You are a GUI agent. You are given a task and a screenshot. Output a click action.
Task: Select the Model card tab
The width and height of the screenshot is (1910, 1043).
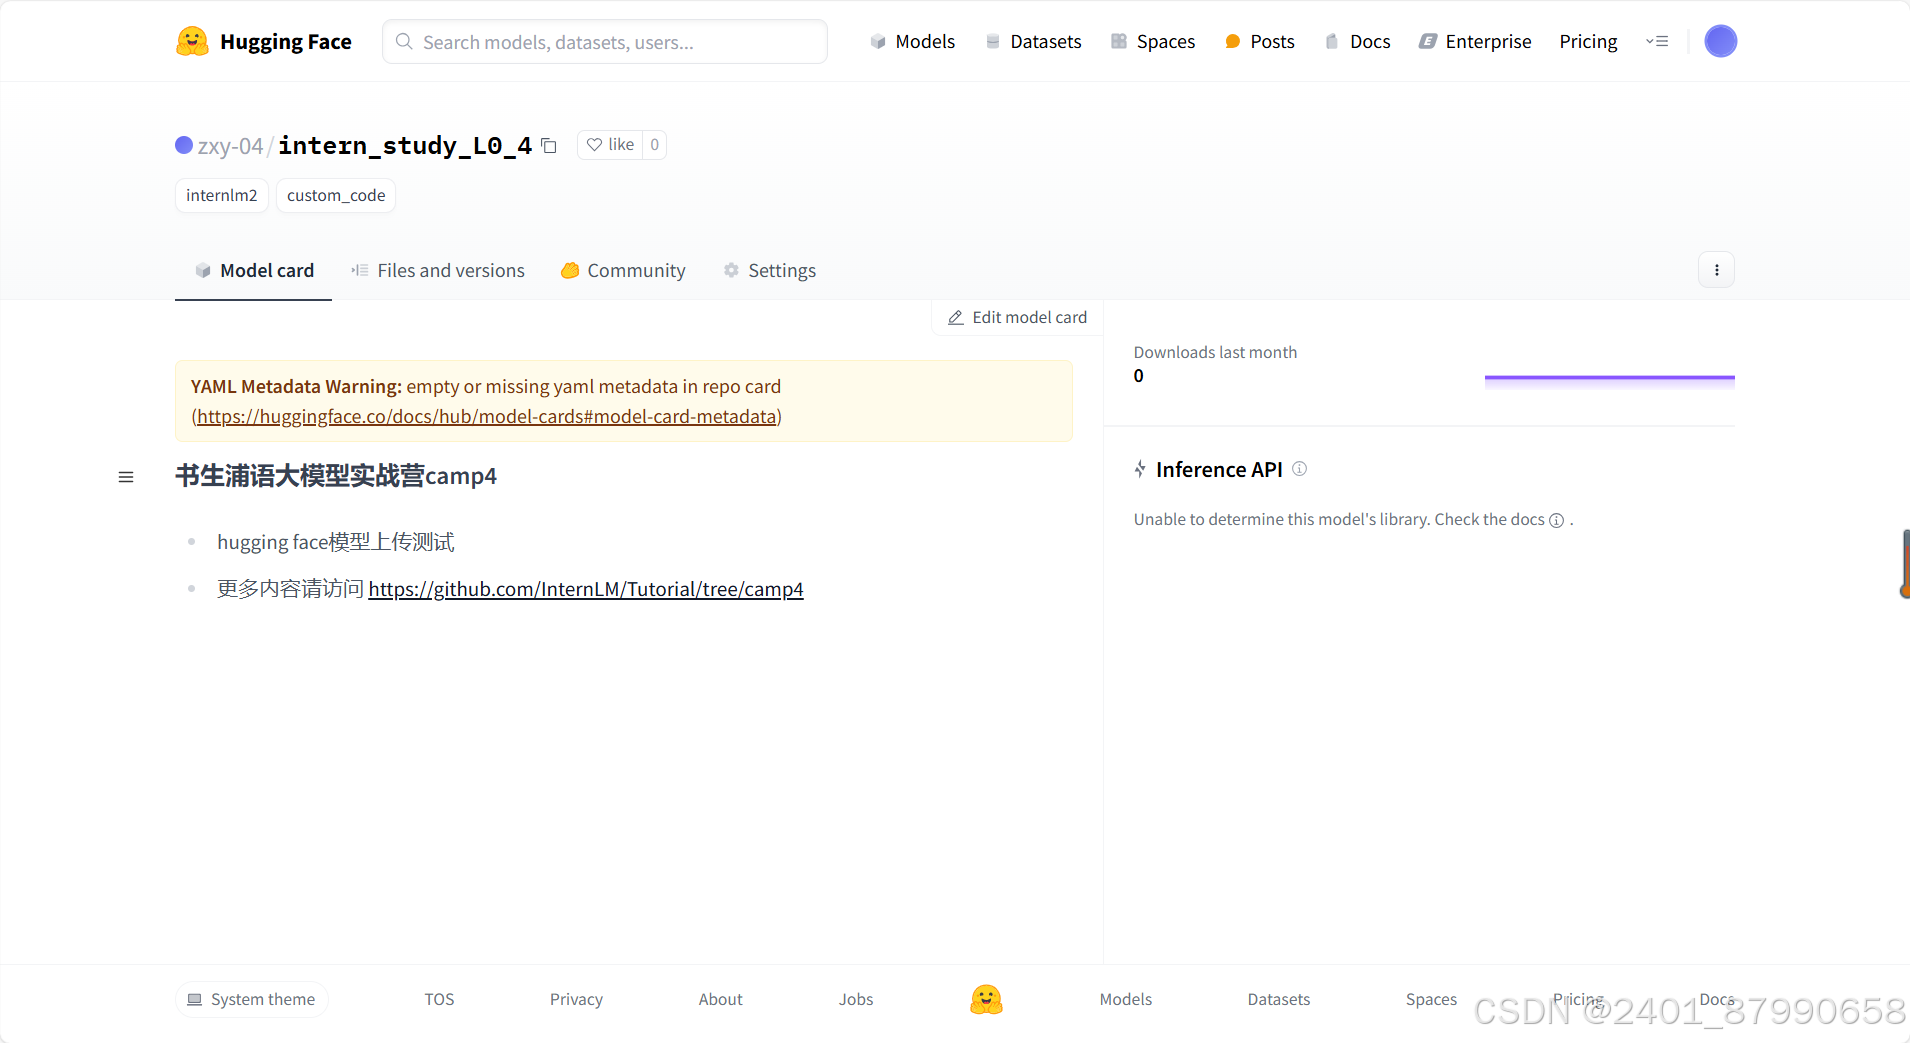point(254,270)
